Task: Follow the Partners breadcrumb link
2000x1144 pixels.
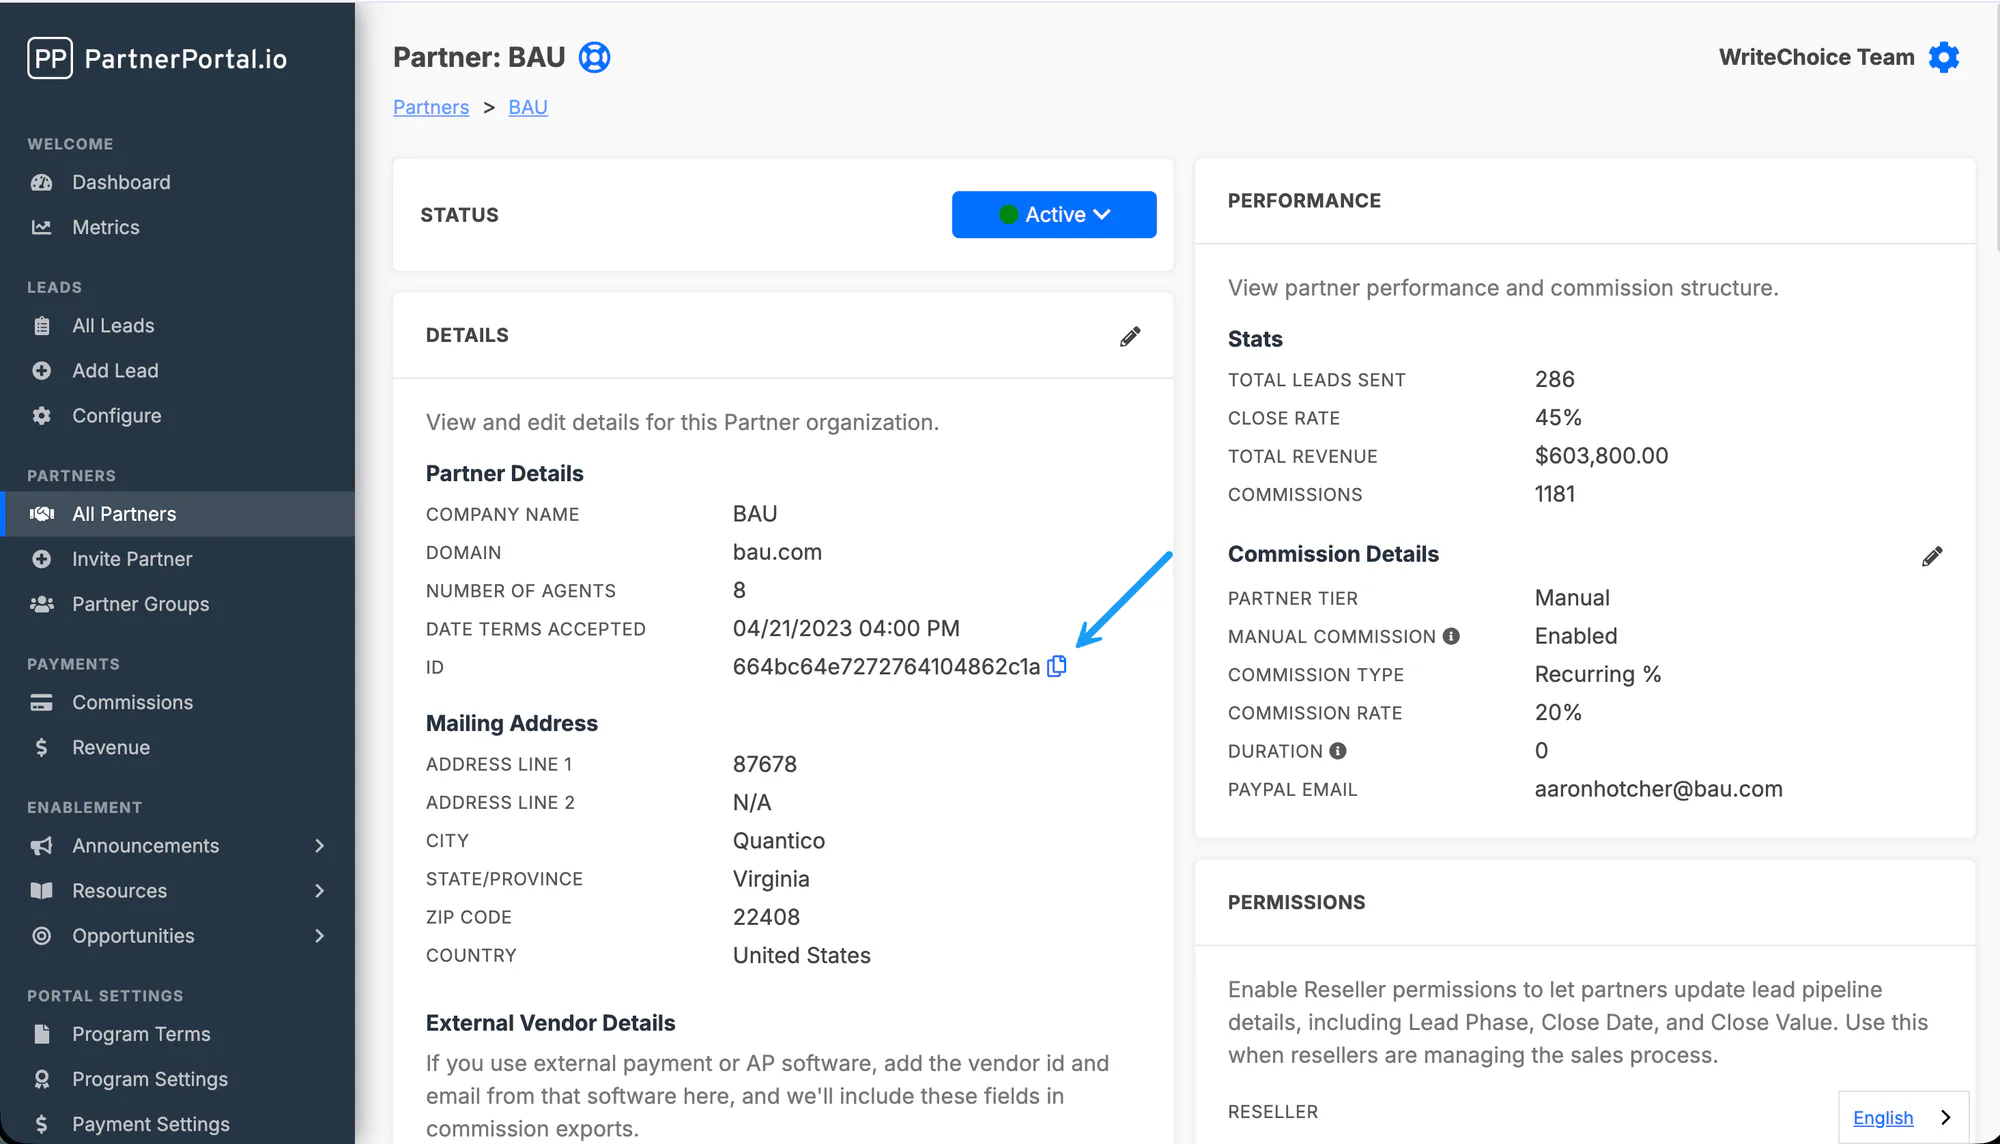Action: point(431,107)
